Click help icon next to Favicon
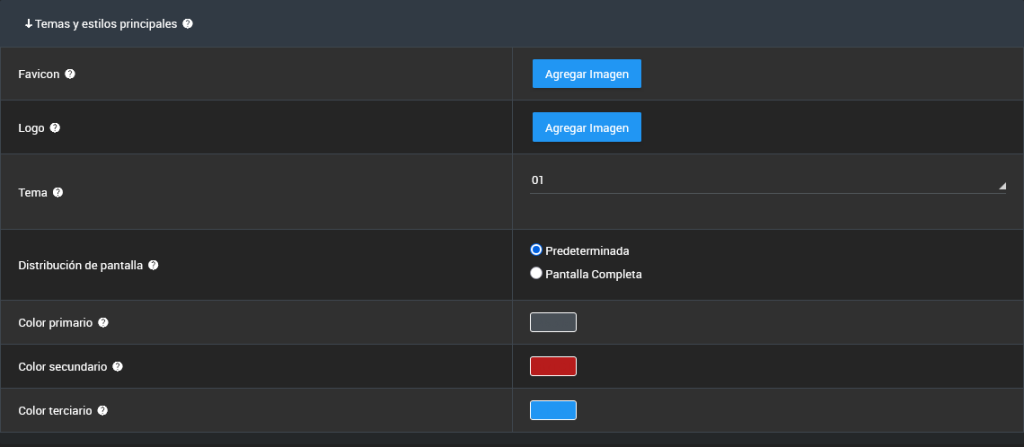 tap(70, 74)
